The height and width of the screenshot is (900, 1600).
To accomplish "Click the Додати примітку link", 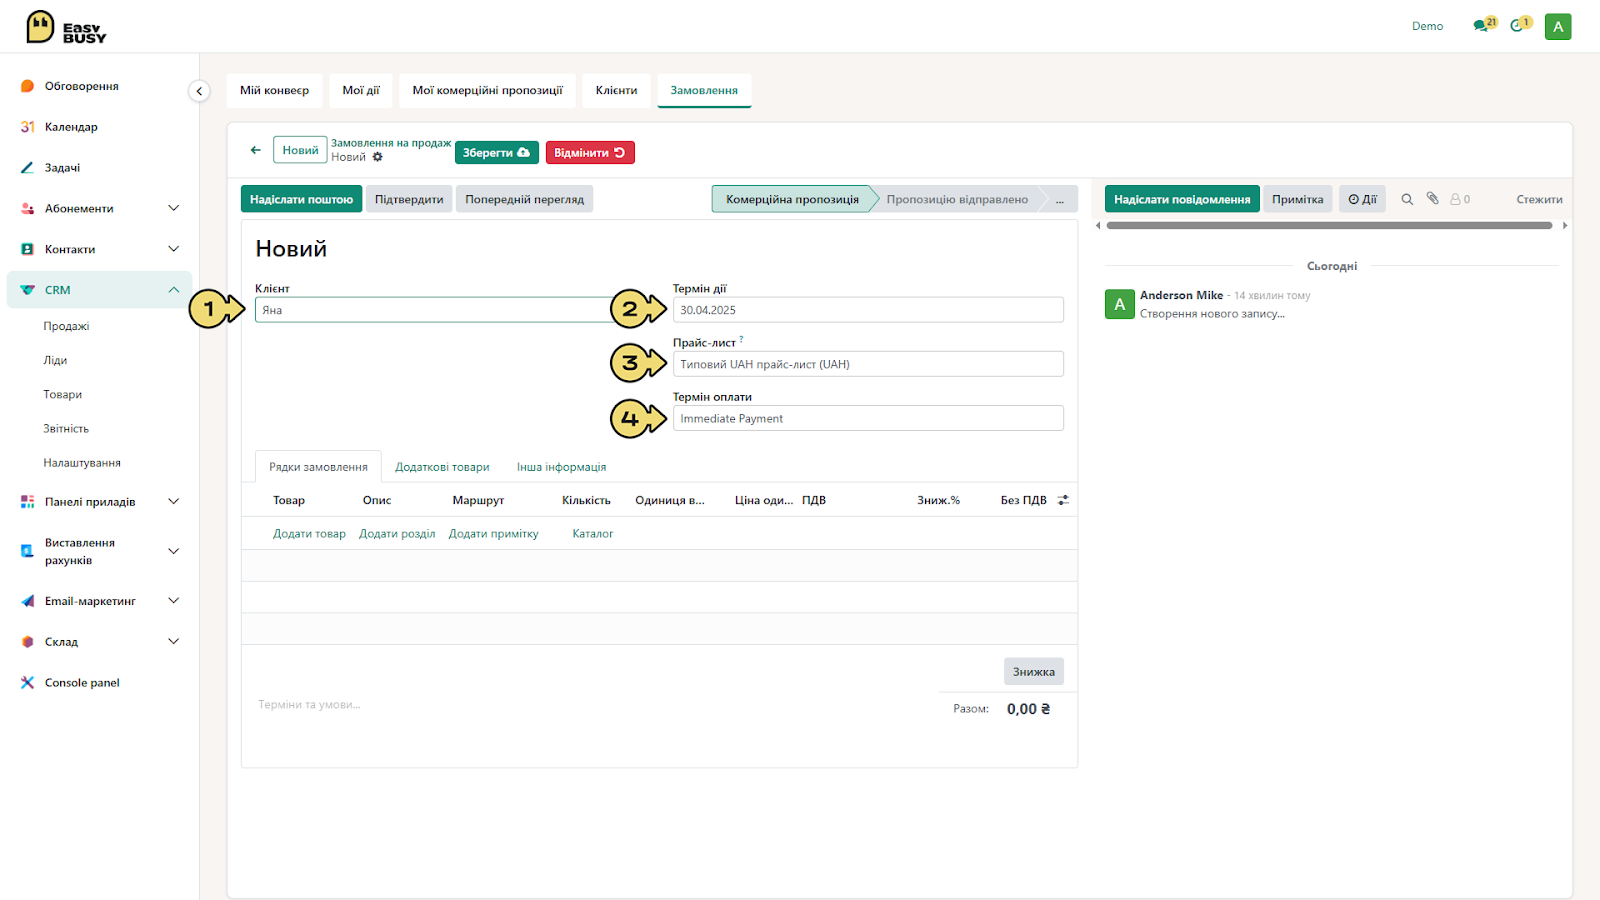I will pos(493,534).
